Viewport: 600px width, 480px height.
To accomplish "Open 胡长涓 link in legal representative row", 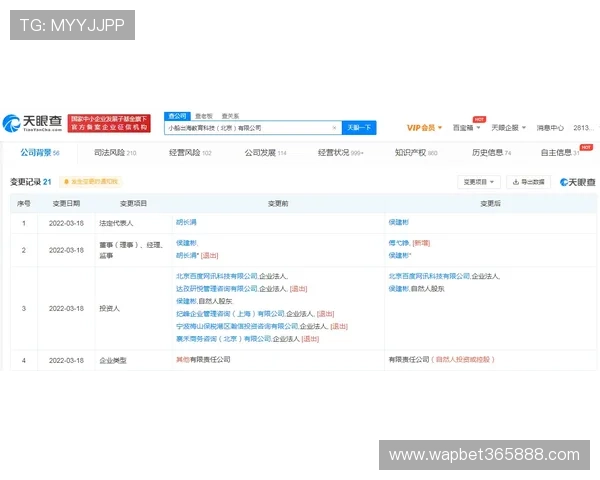I will click(x=186, y=222).
